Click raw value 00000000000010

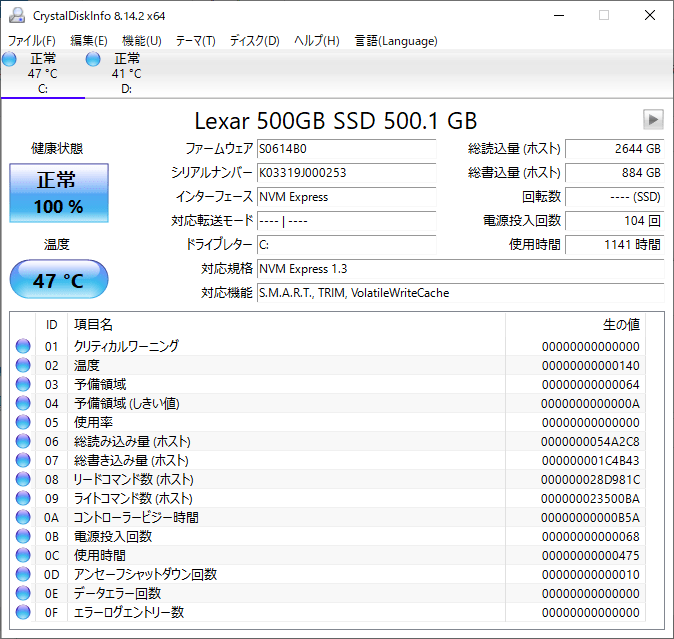coord(591,575)
